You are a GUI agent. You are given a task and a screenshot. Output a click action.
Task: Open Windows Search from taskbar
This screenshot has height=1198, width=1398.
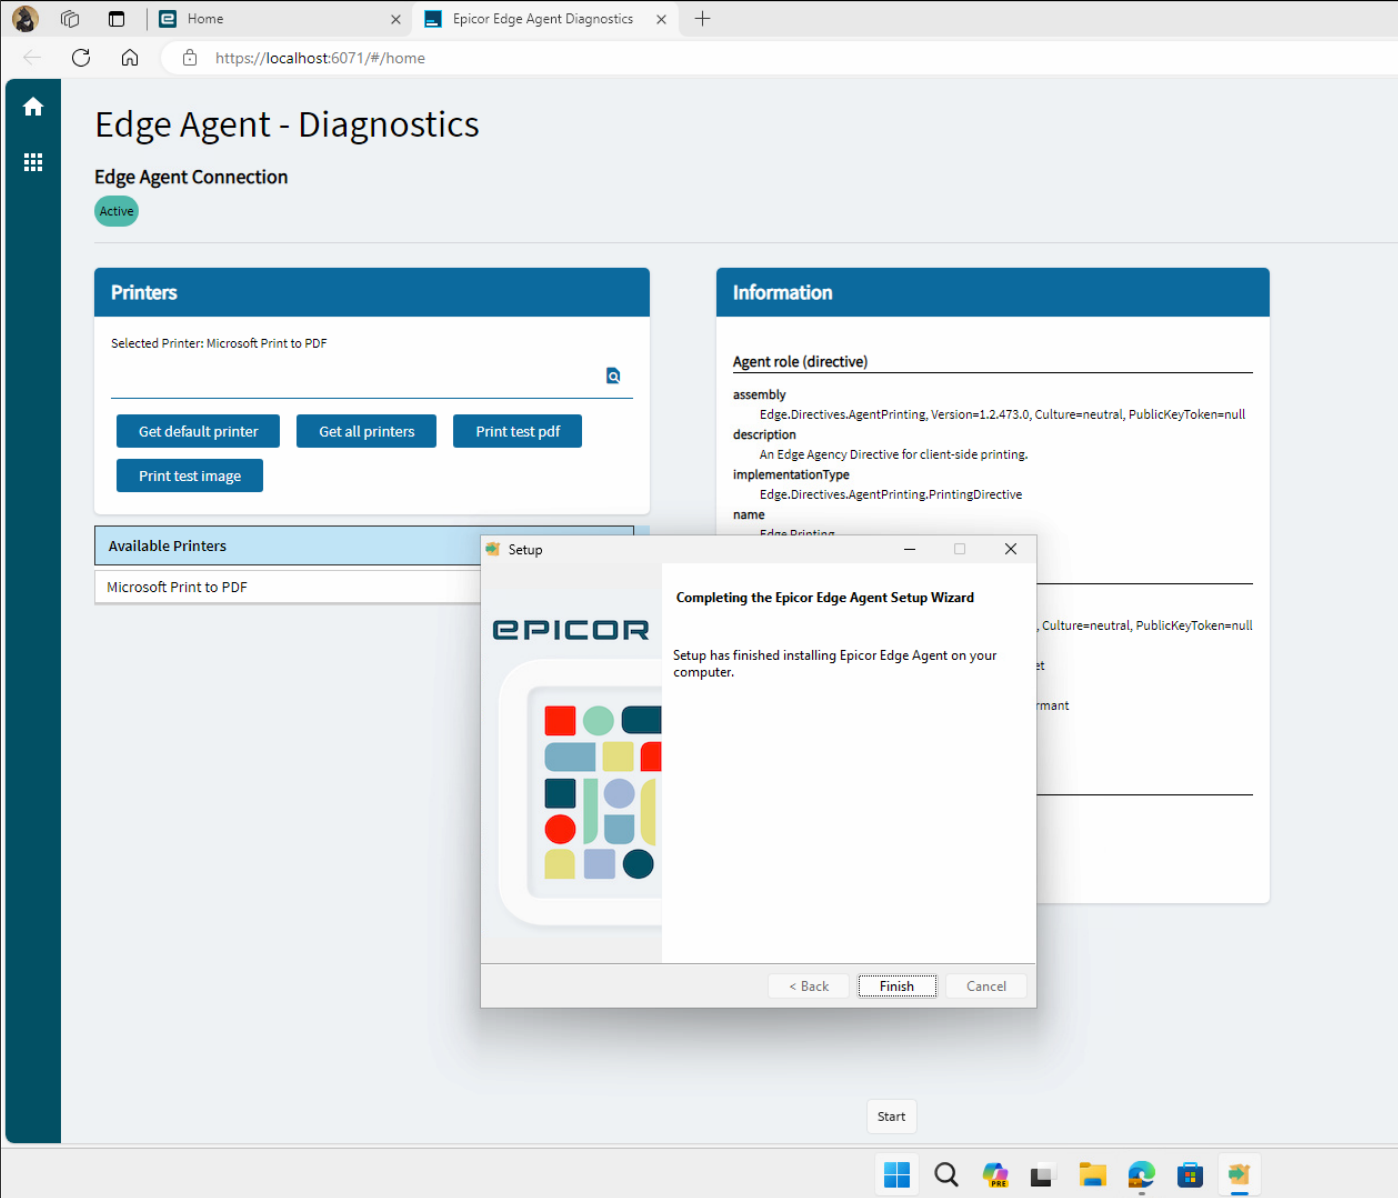click(946, 1175)
